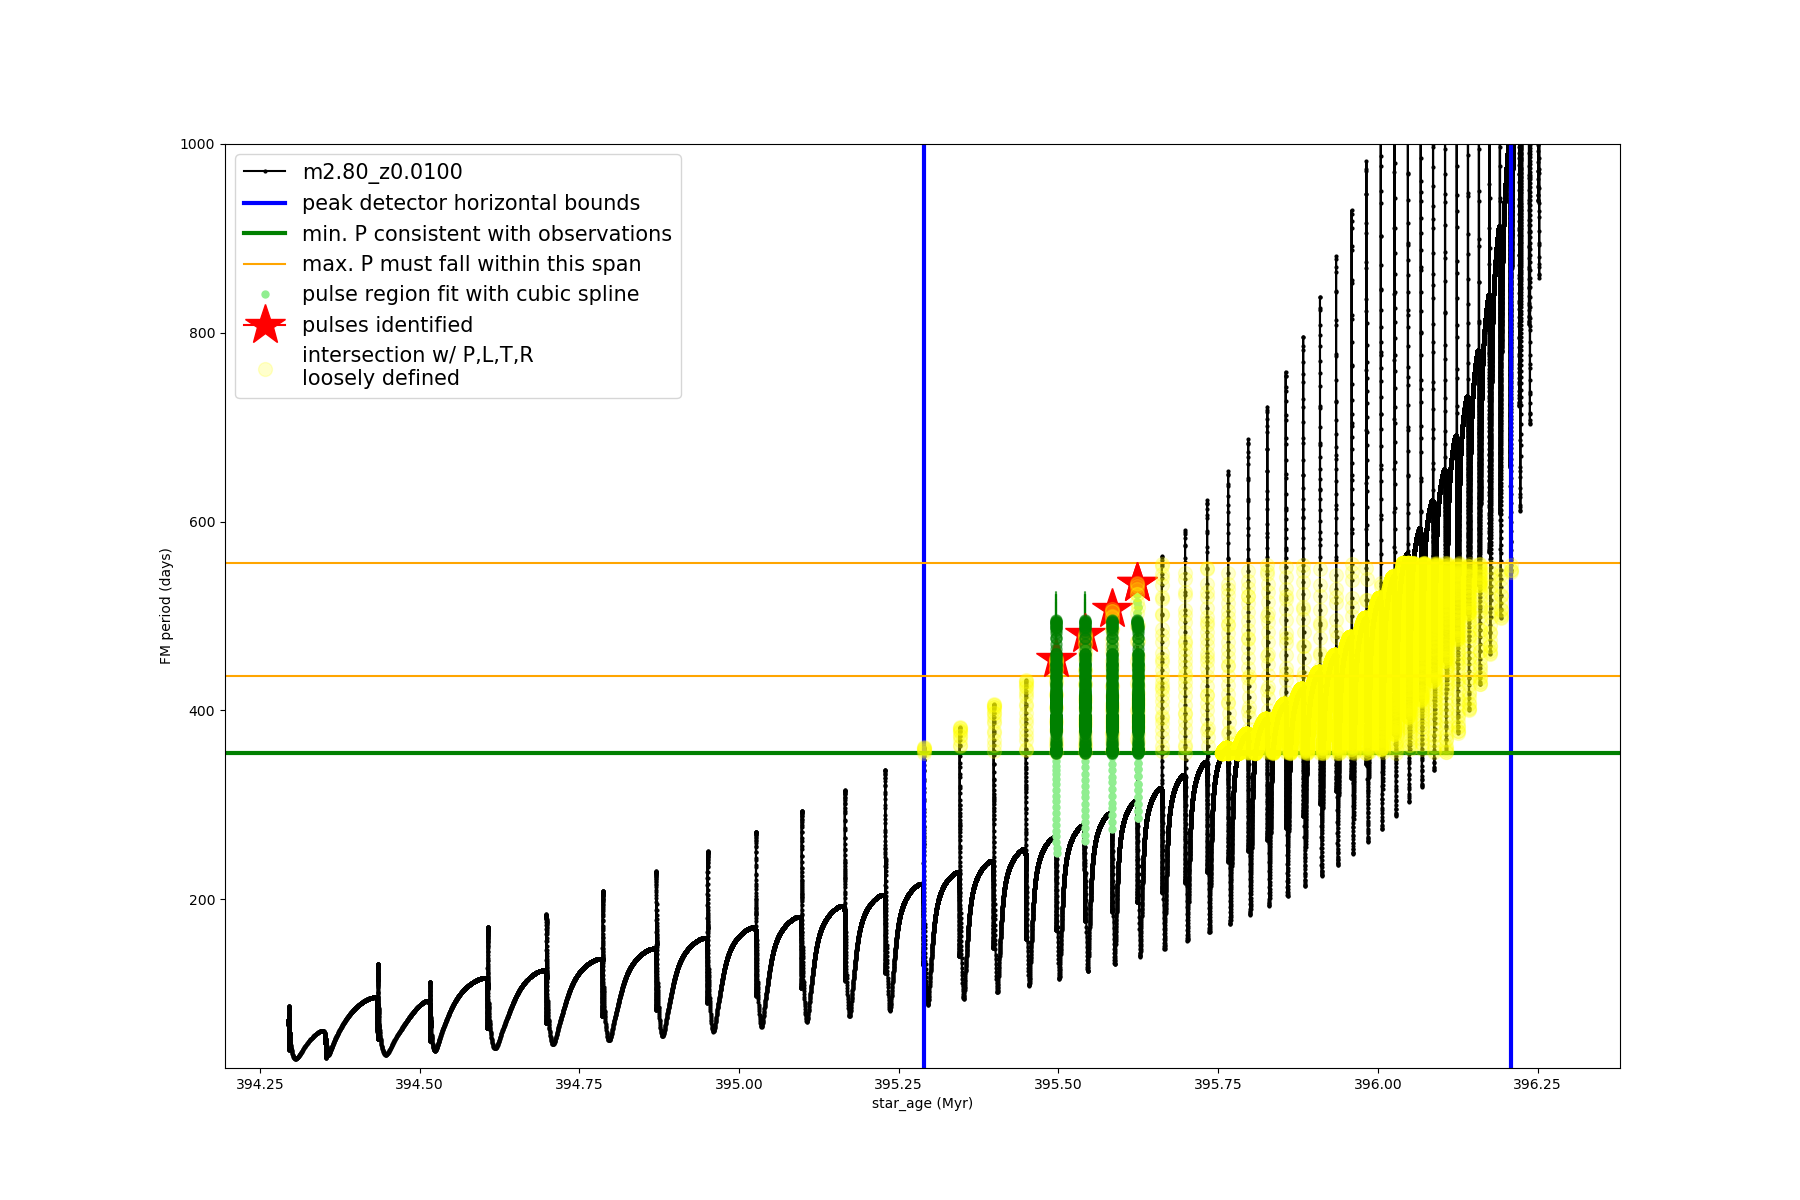Click the 1000 tick label on the y-axis
The image size is (1800, 1200).
pos(197,144)
